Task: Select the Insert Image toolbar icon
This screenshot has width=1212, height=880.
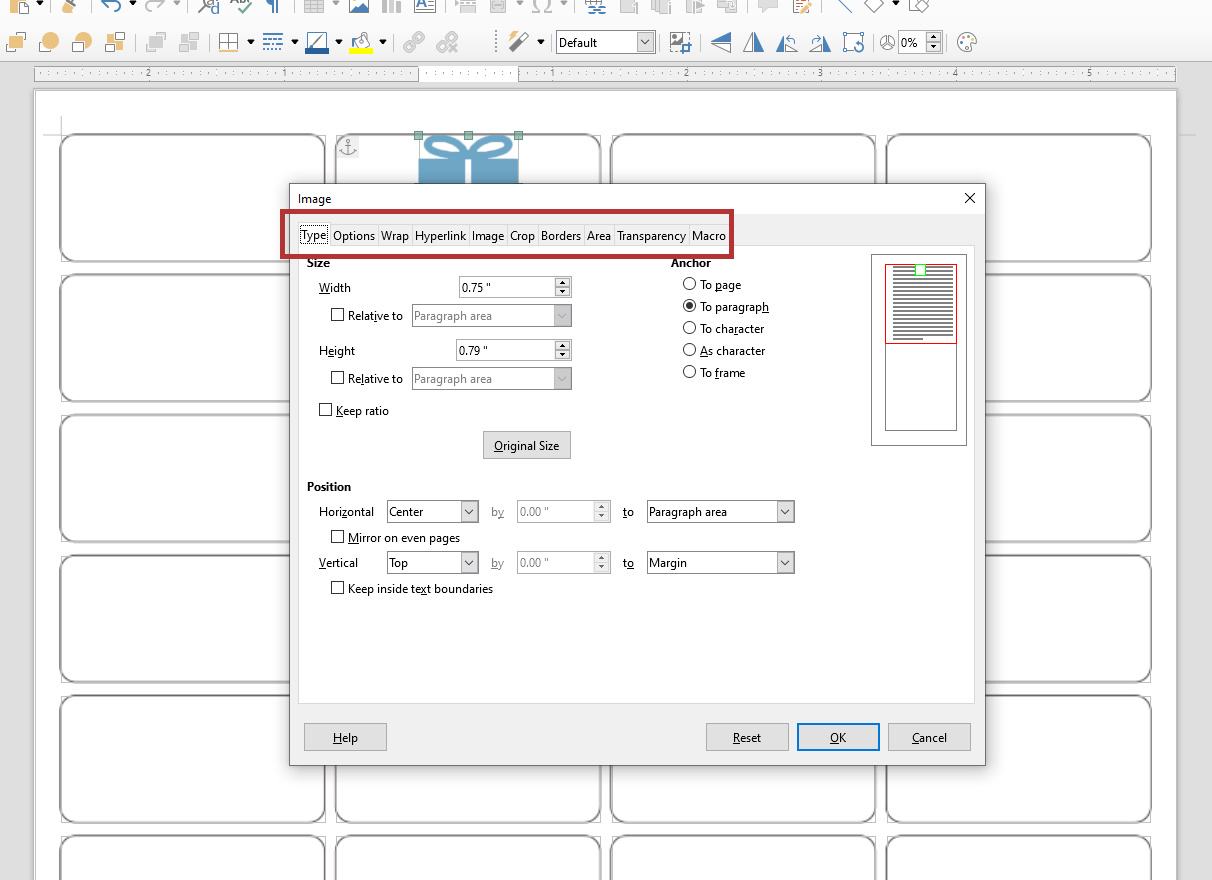Action: coord(359,7)
